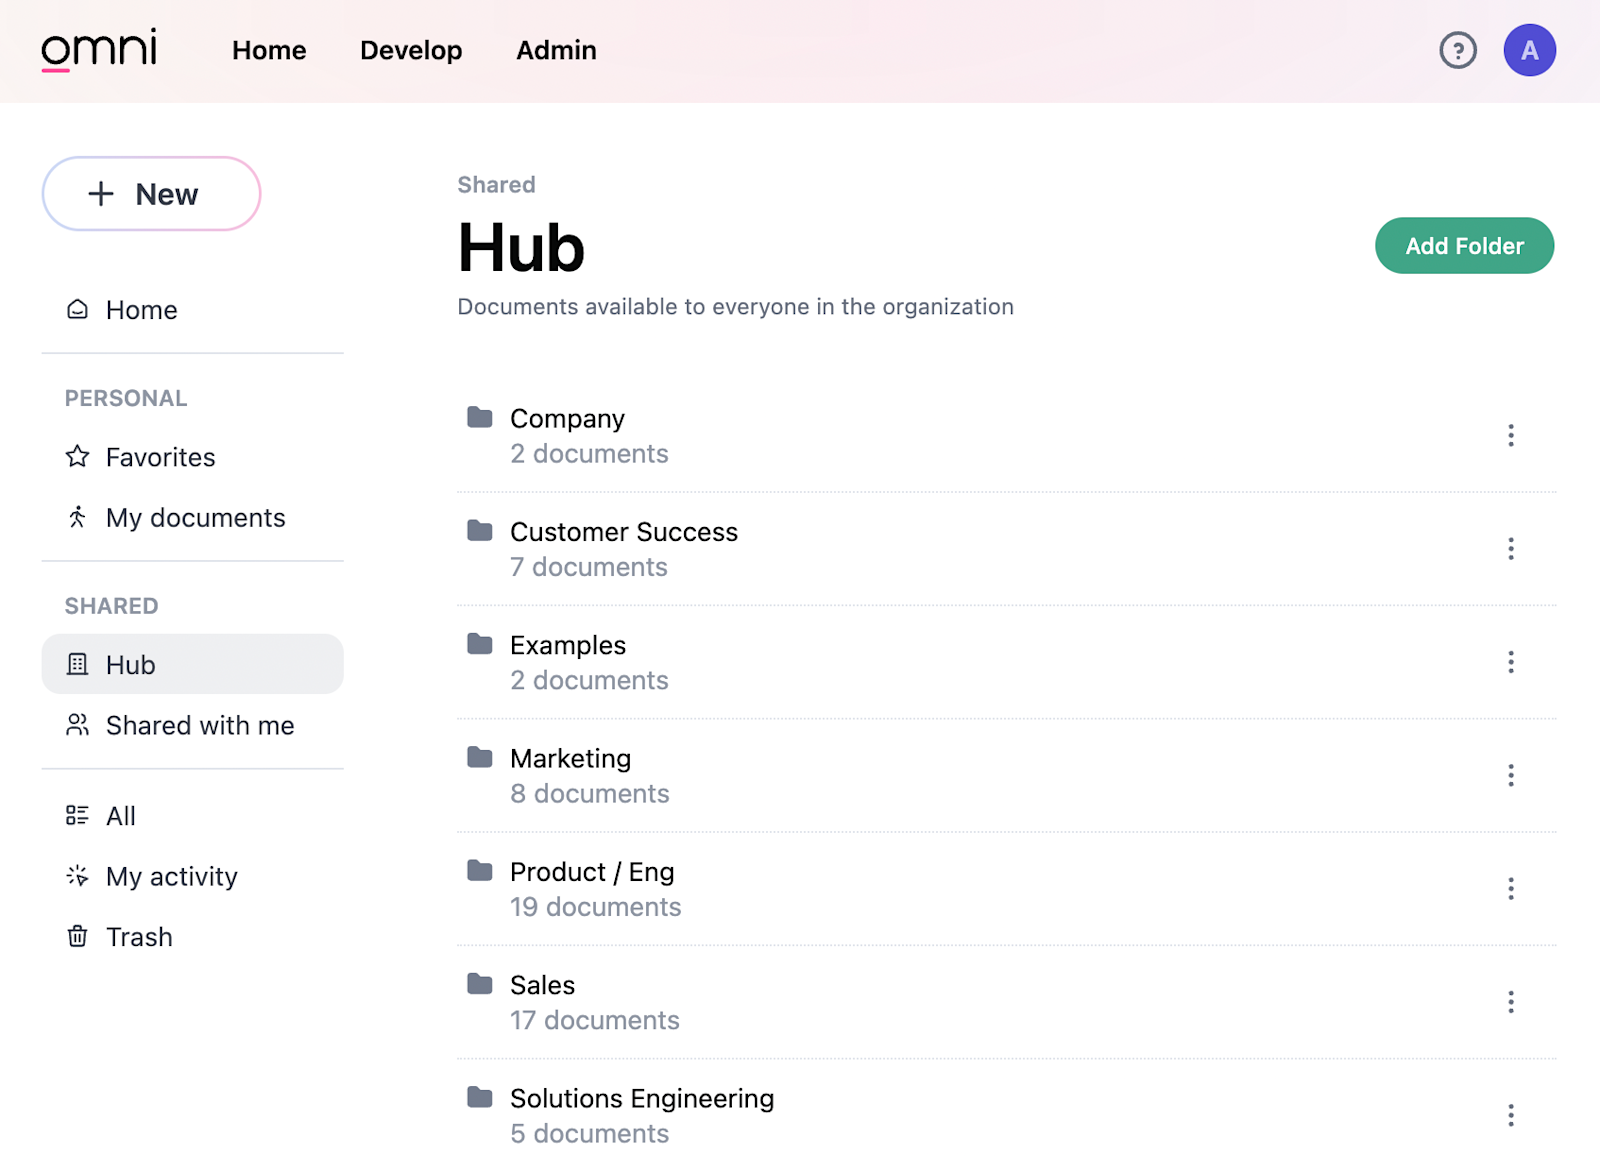
Task: Open the options menu for Sales folder
Action: coord(1510,1001)
